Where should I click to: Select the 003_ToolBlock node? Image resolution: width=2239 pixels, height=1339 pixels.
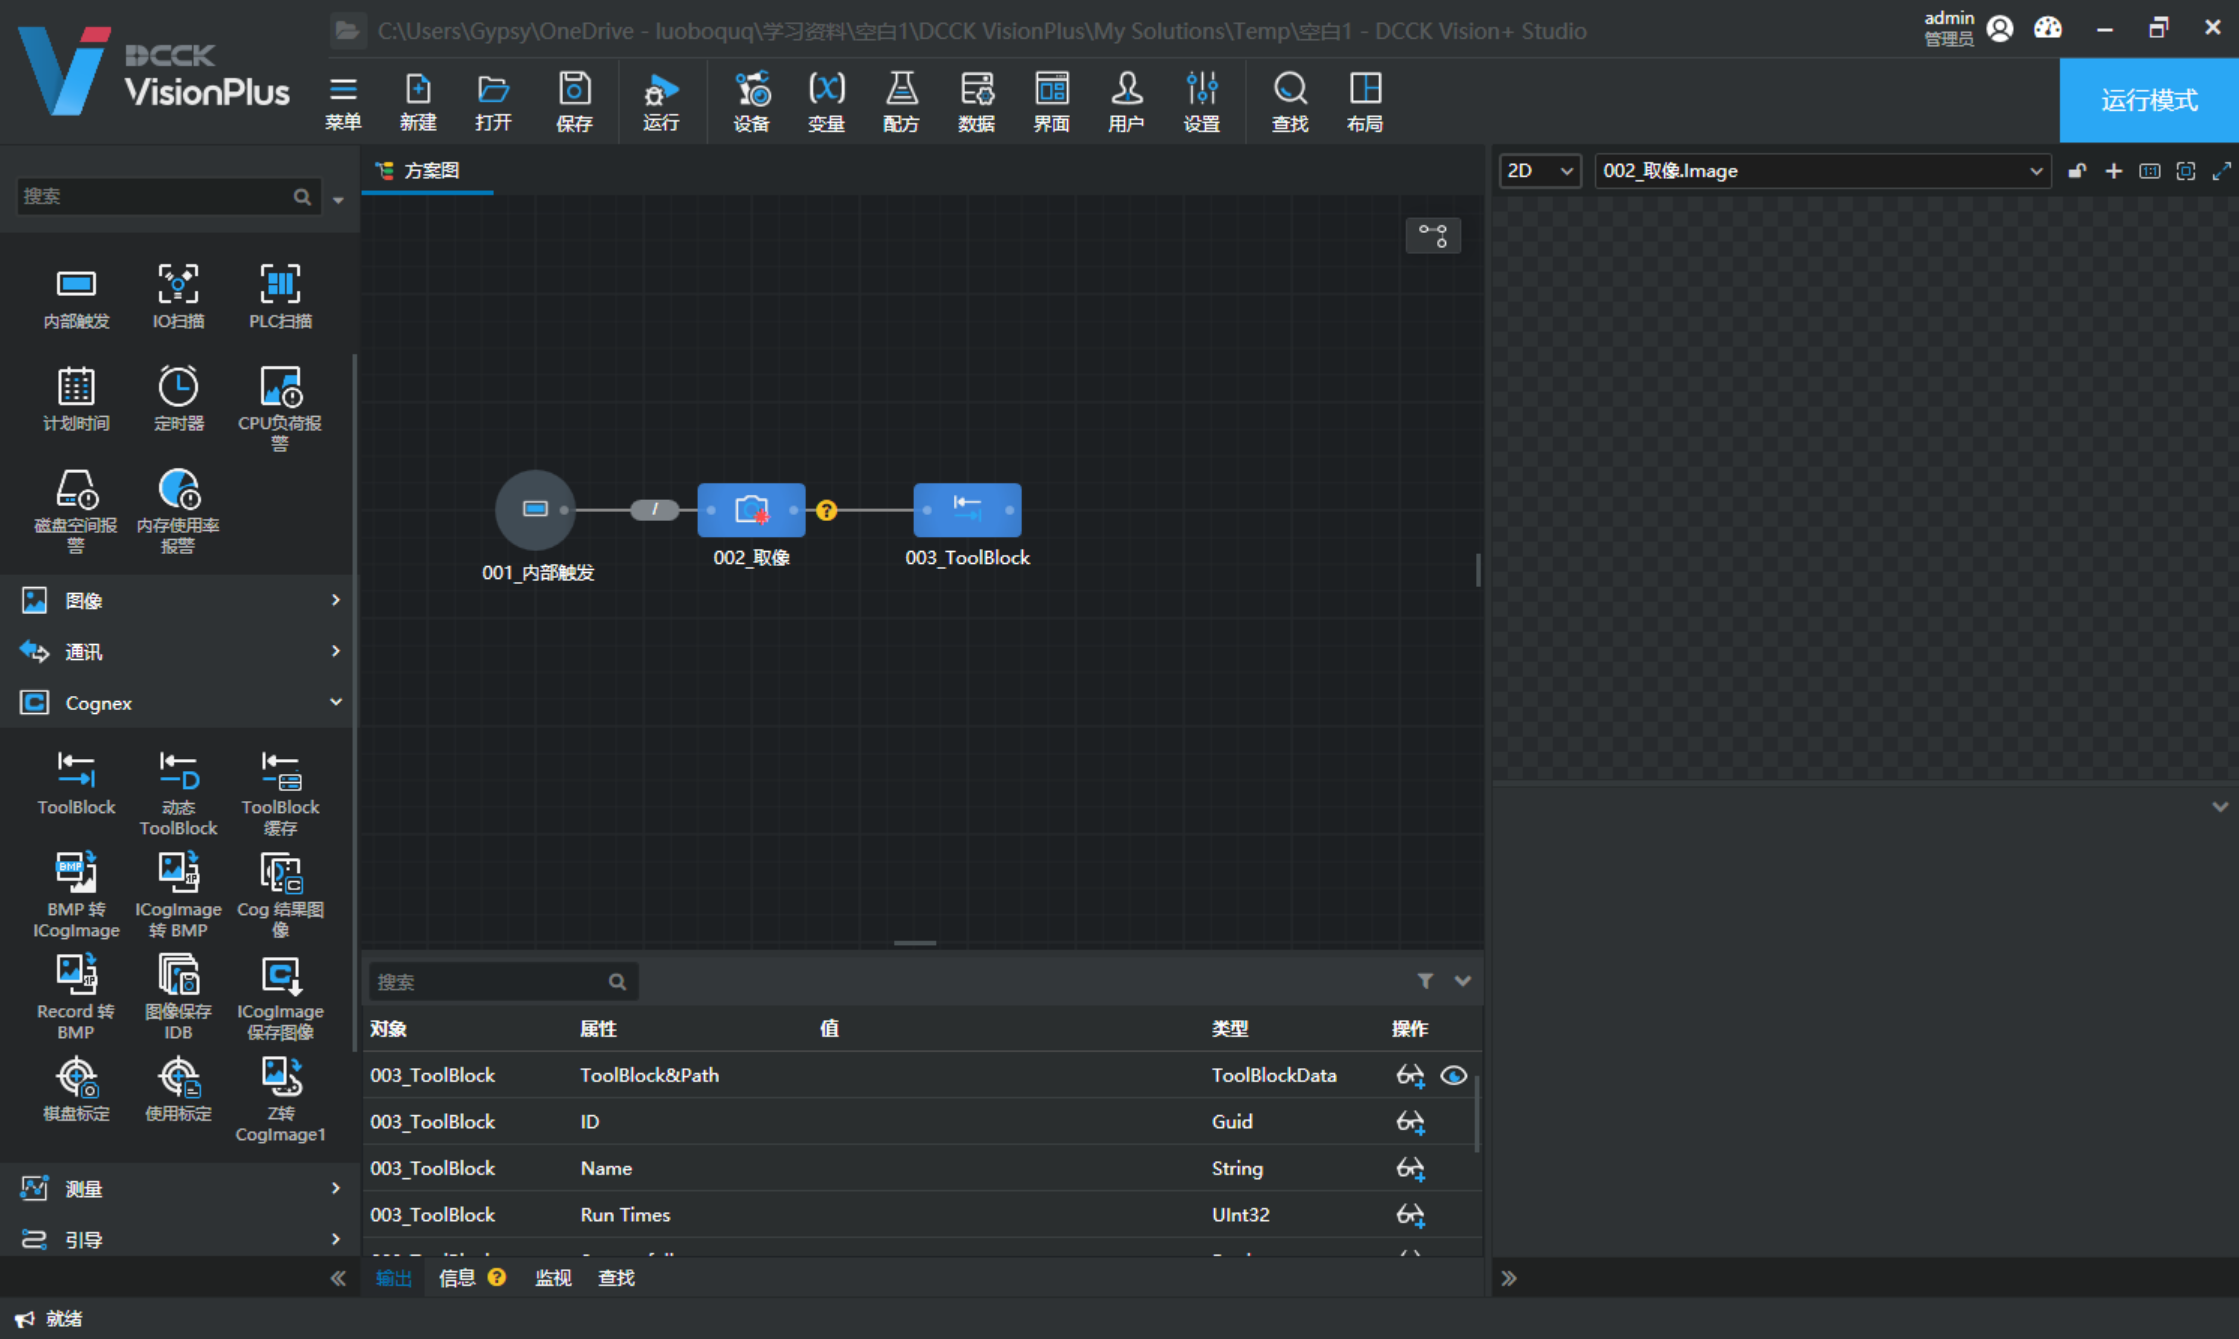[x=967, y=510]
